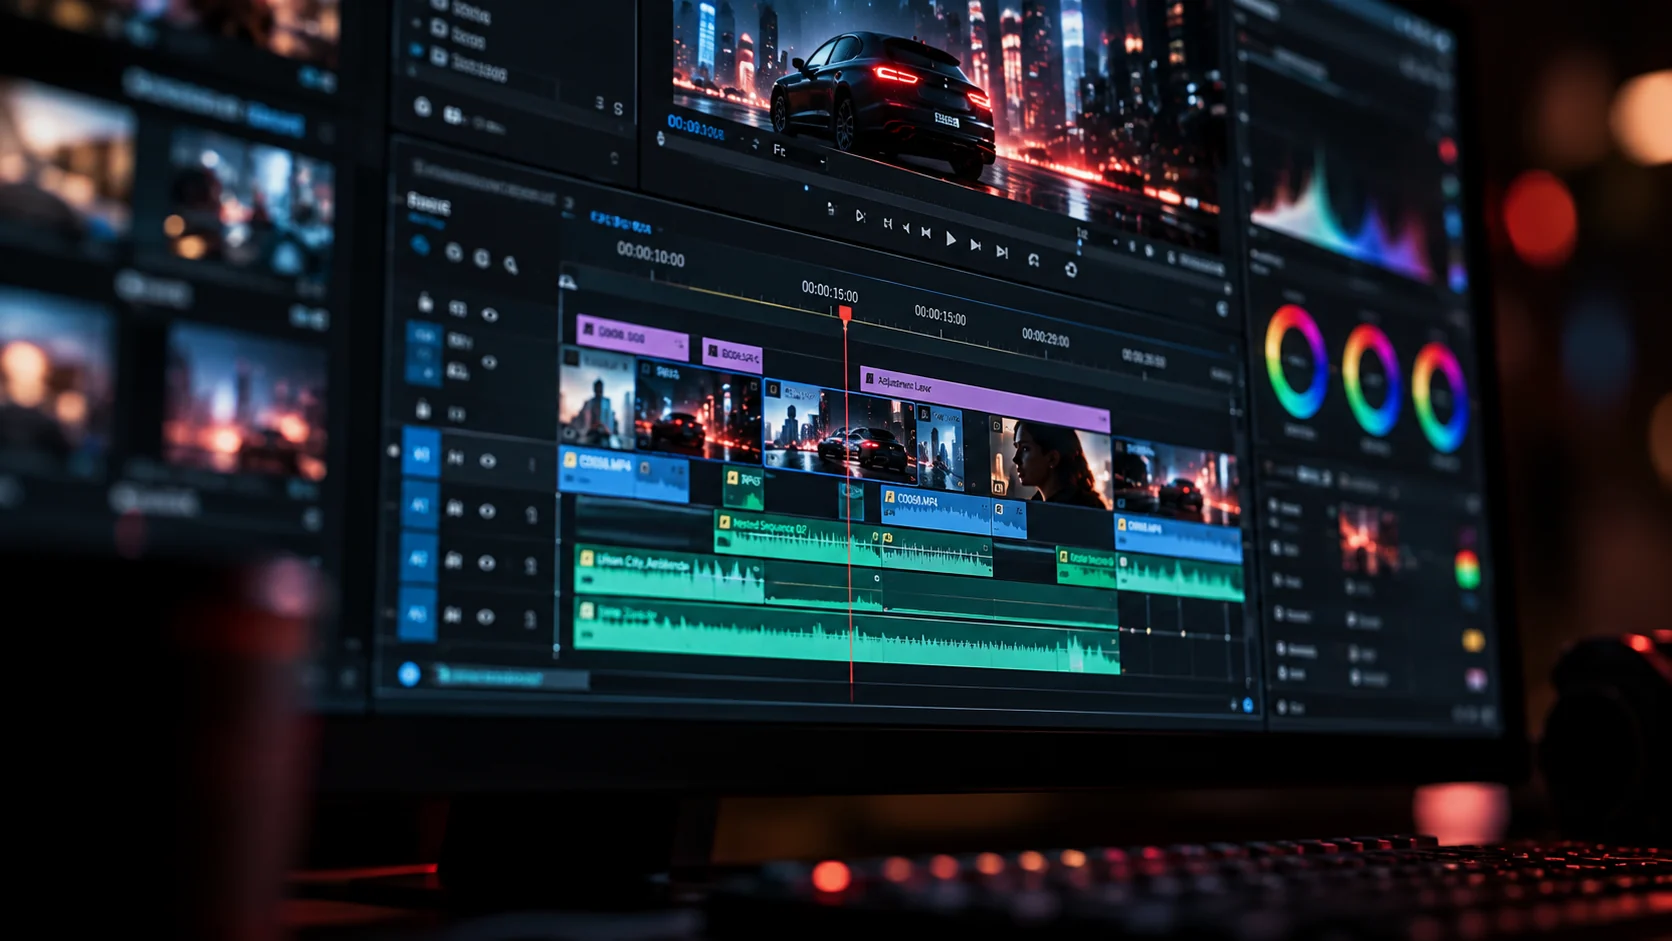Step forward one frame in program monitor

pos(975,245)
